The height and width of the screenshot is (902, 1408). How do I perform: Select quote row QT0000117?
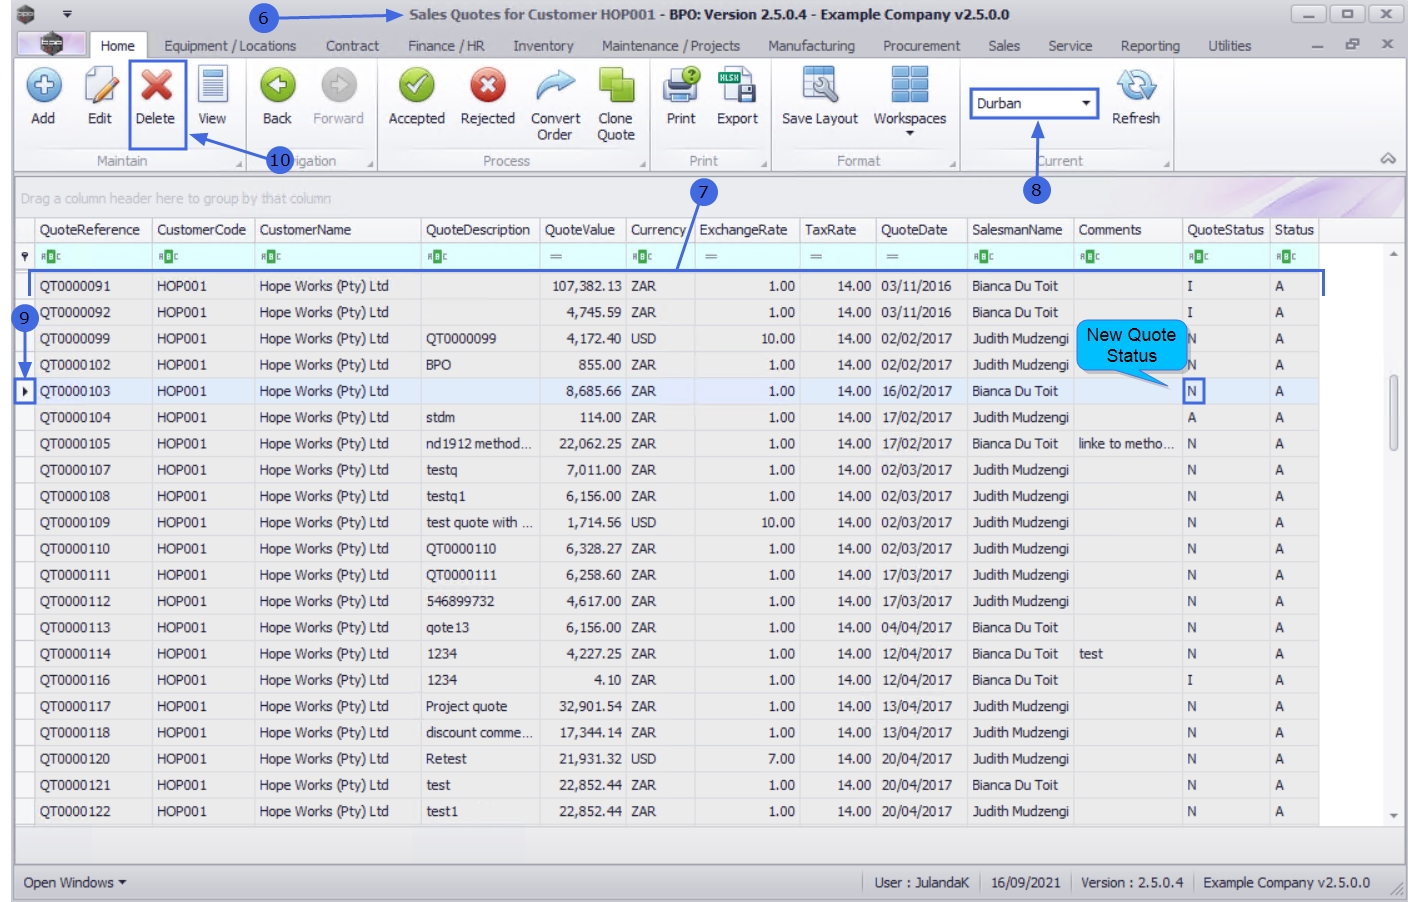pos(75,706)
